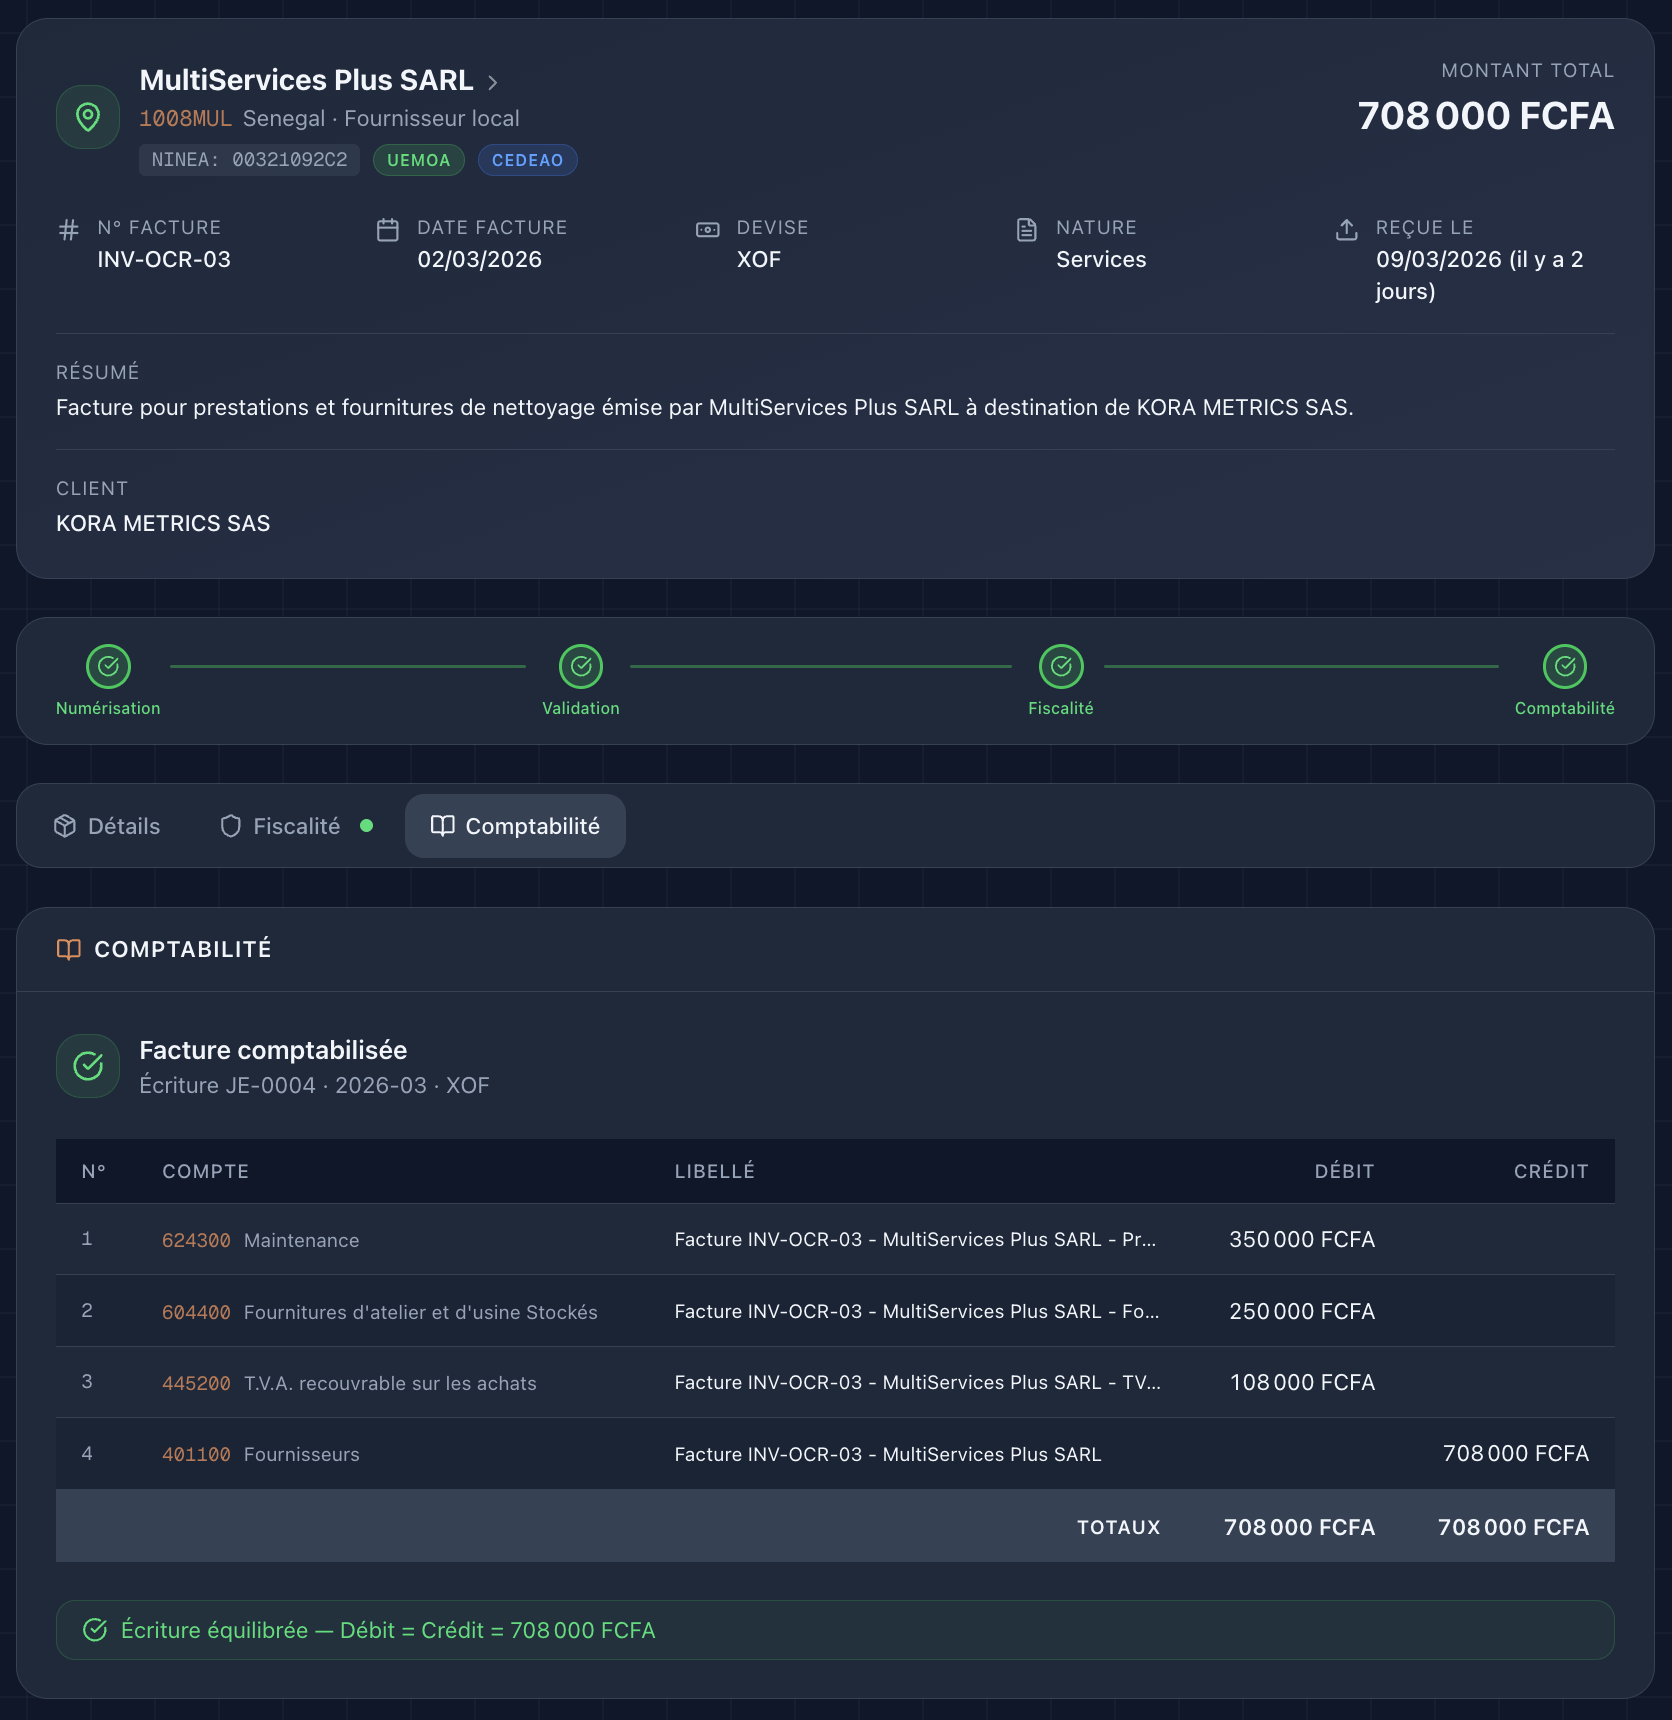Click the card icon next to Devise
Image resolution: width=1672 pixels, height=1720 pixels.
pyautogui.click(x=708, y=229)
